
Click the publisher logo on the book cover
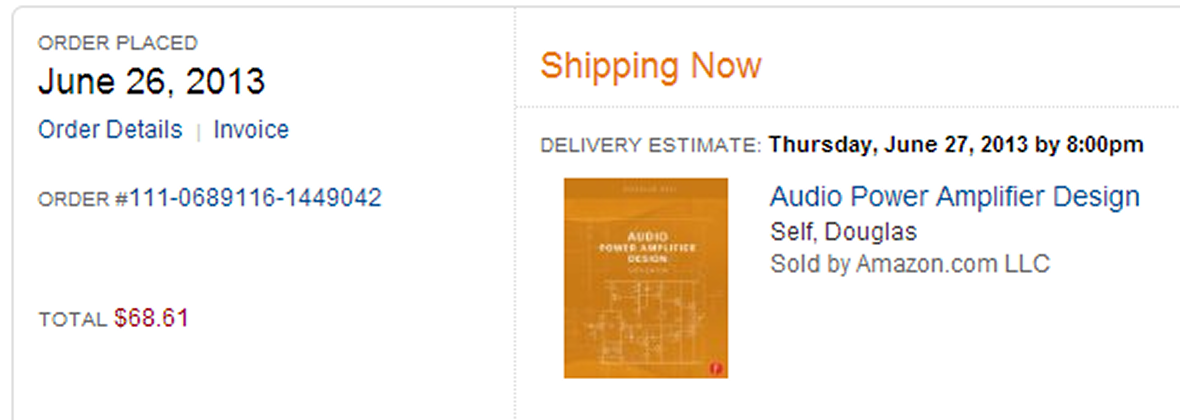(717, 368)
